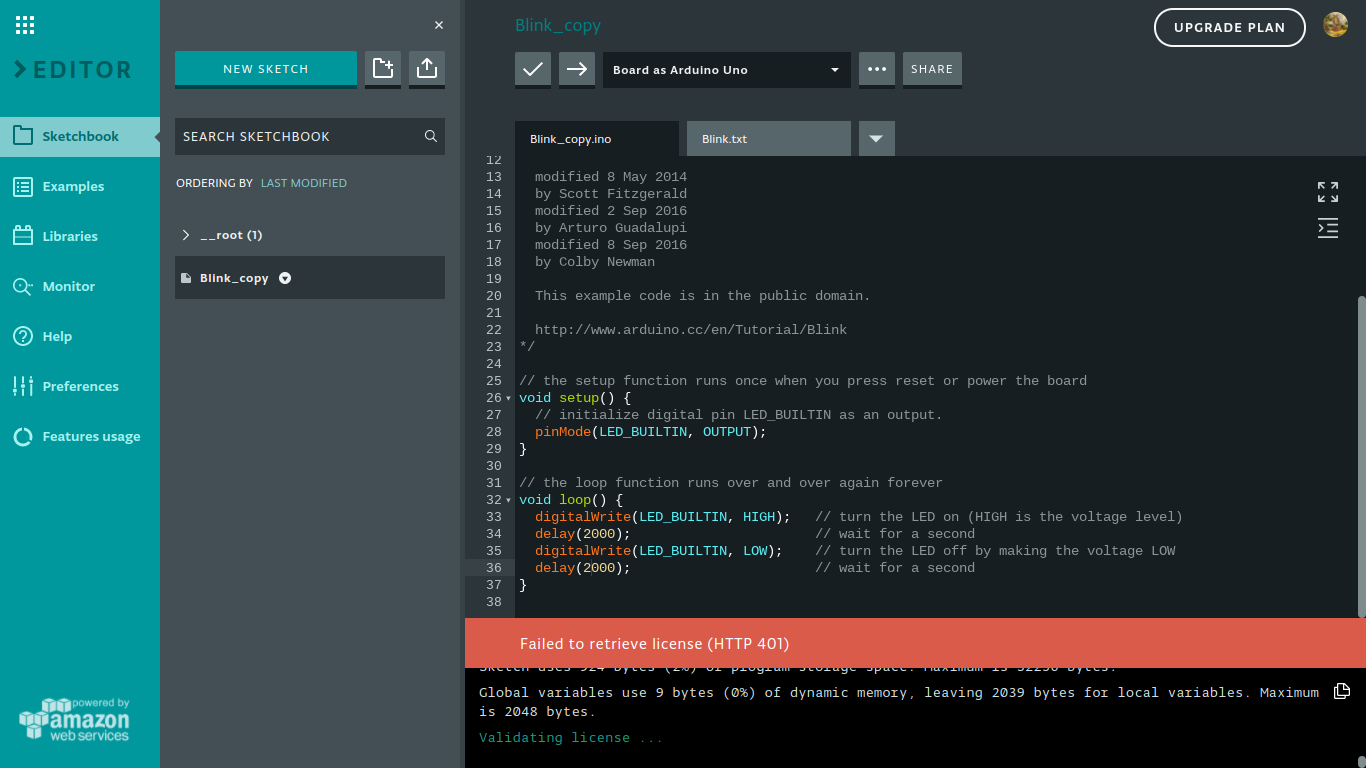Go to Examples section
1366x768 pixels.
pos(73,186)
